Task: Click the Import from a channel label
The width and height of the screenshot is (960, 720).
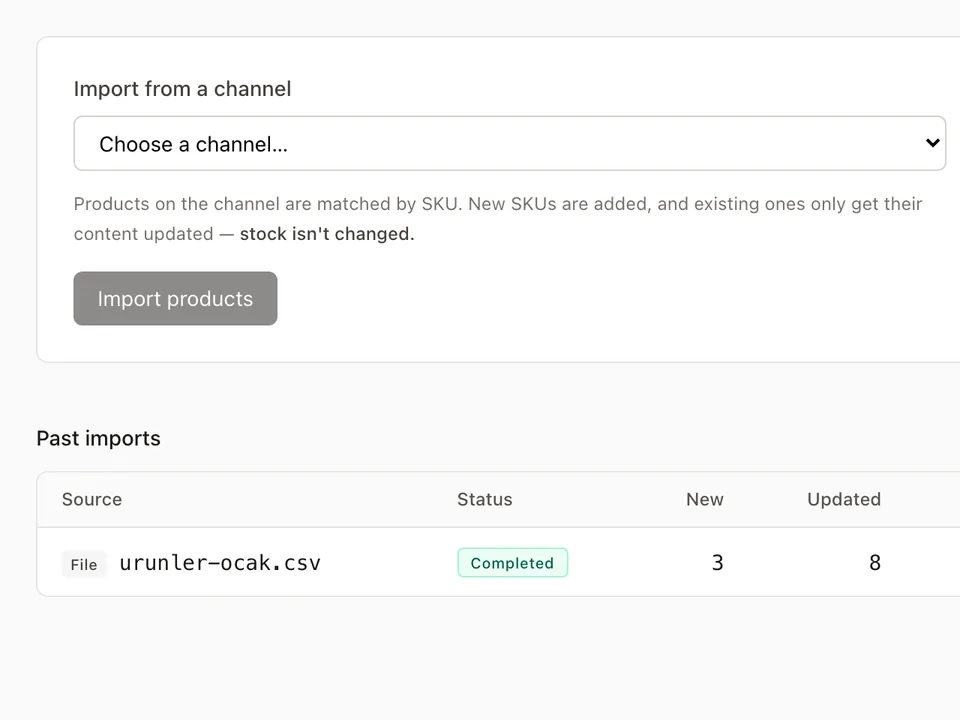Action: coord(182,89)
